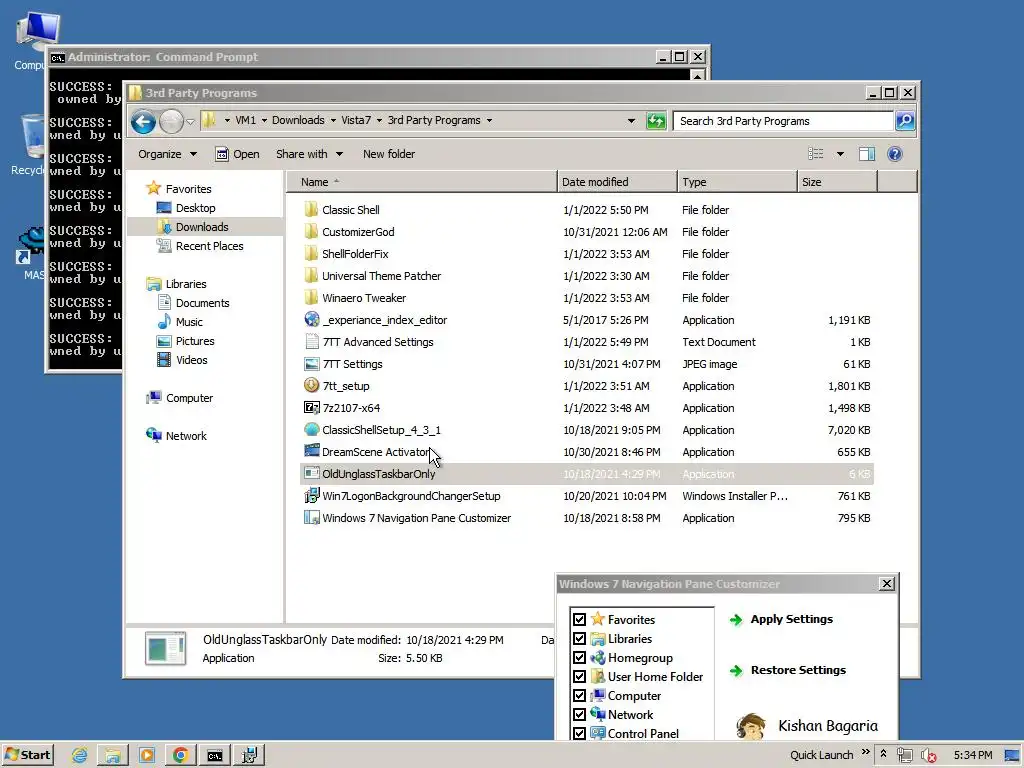Toggle the preview pane icon
The height and width of the screenshot is (768, 1024).
tap(867, 154)
